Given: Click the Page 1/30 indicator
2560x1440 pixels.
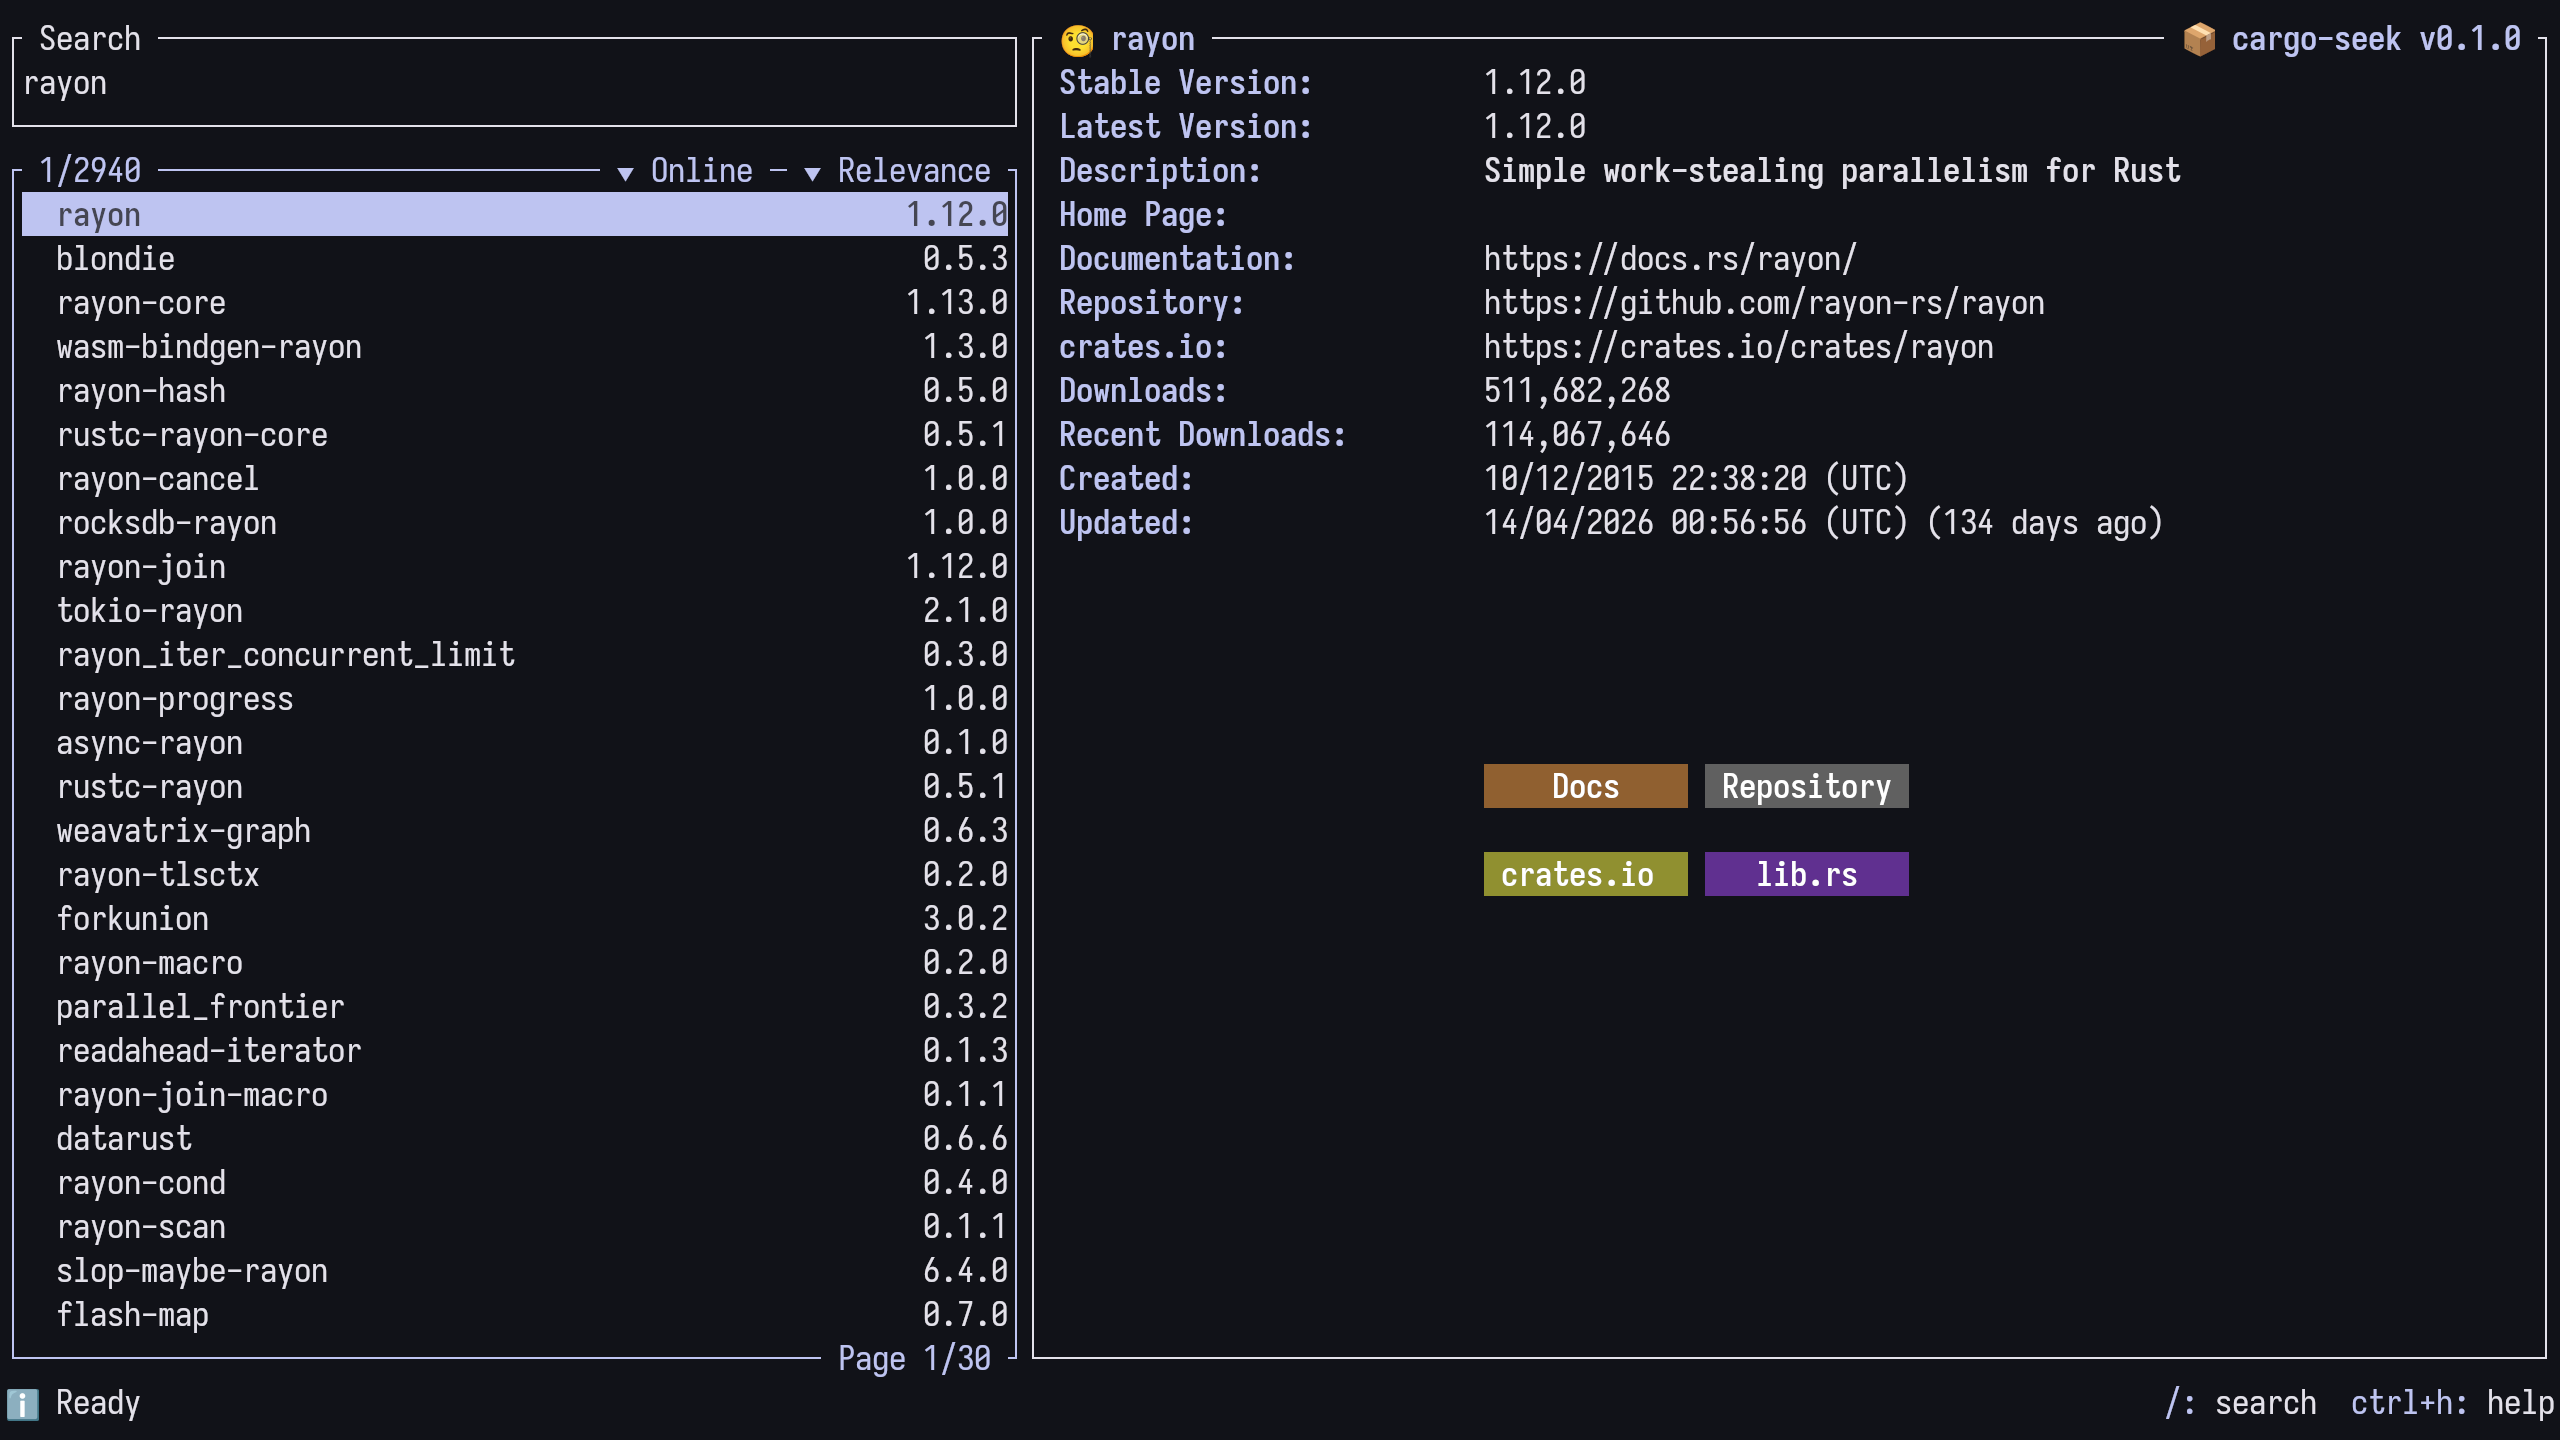Looking at the screenshot, I should [914, 1358].
